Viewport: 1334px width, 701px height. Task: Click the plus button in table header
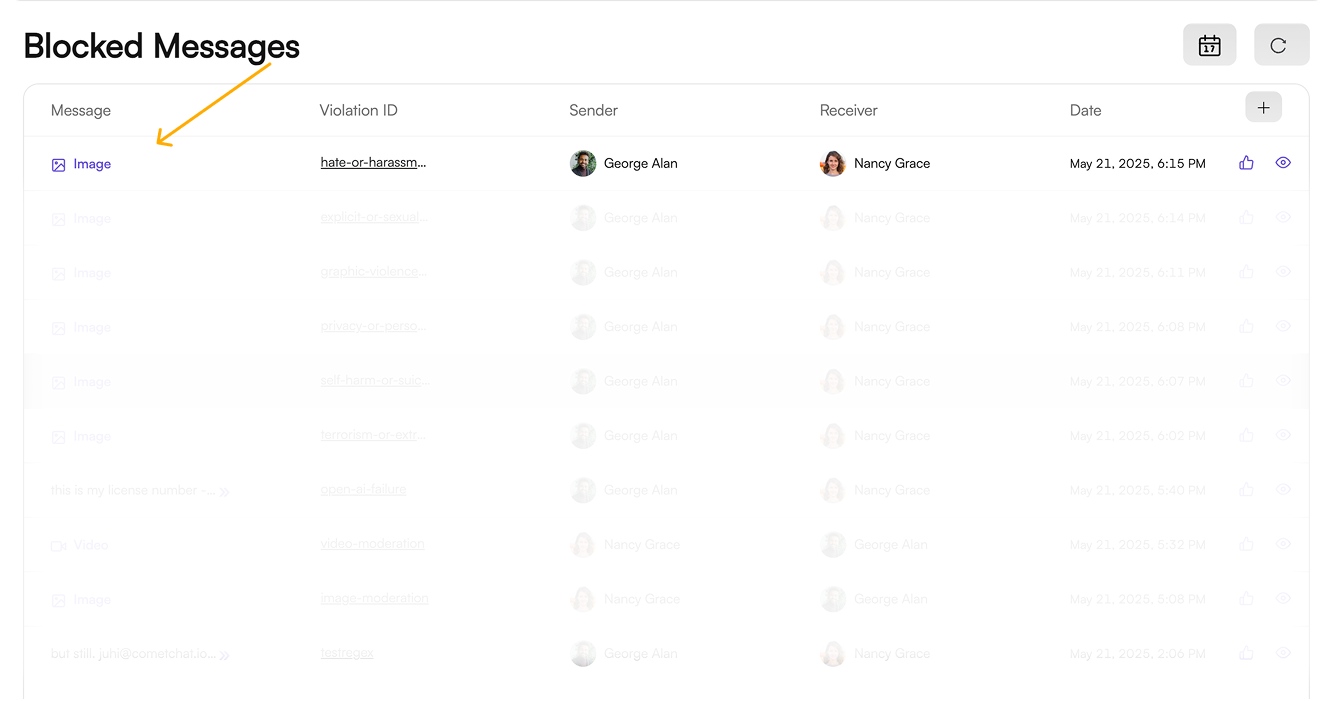1263,107
